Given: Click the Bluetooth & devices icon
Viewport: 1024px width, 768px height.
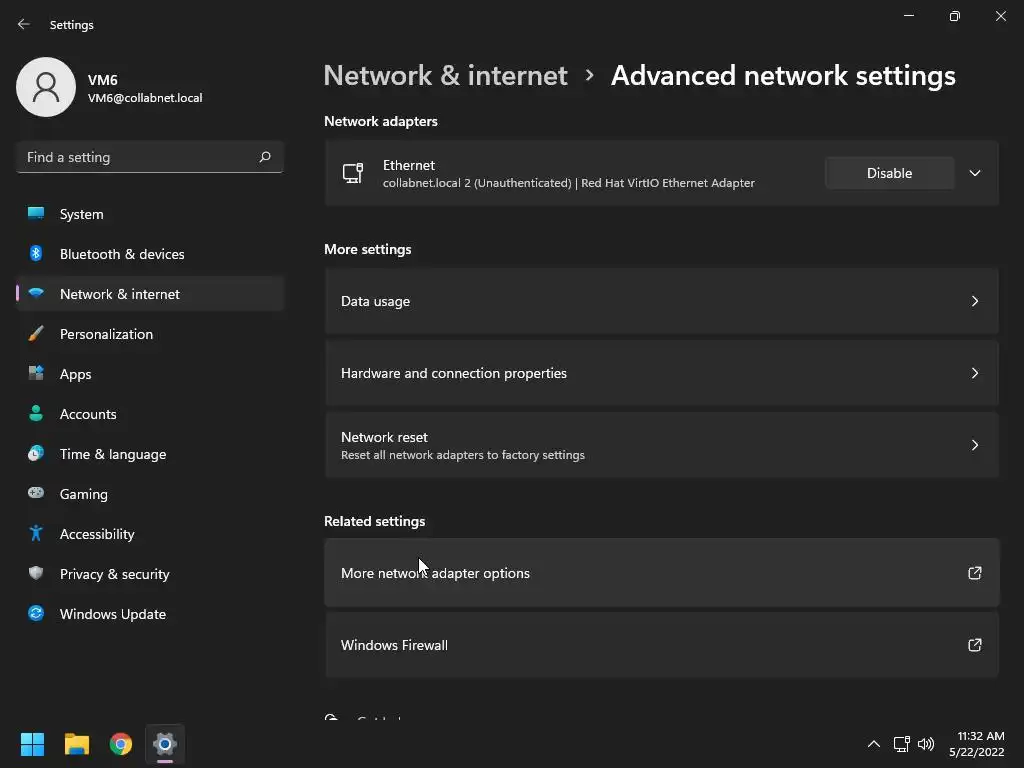Looking at the screenshot, I should [36, 254].
